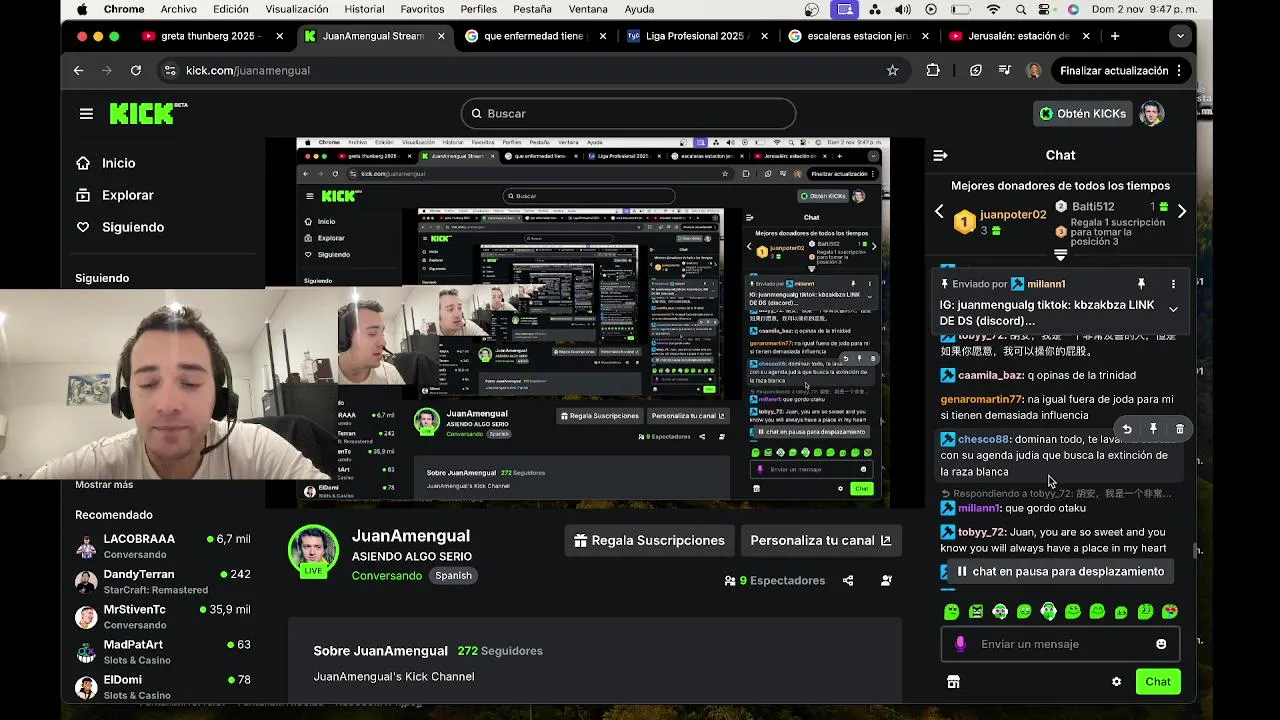This screenshot has height=720, width=1280.
Task: Open recommended channel MadPatArt
Action: (x=162, y=651)
